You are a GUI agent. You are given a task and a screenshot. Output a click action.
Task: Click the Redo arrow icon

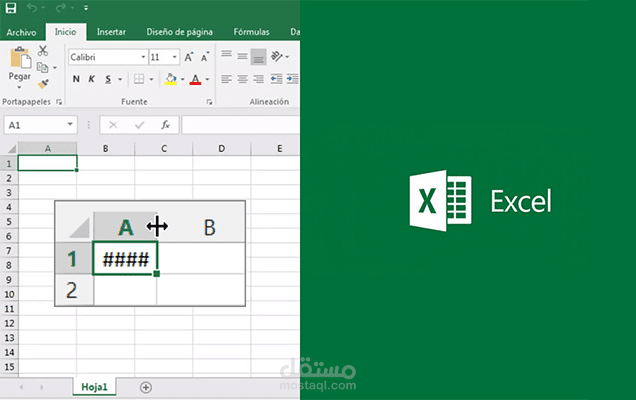[x=60, y=8]
